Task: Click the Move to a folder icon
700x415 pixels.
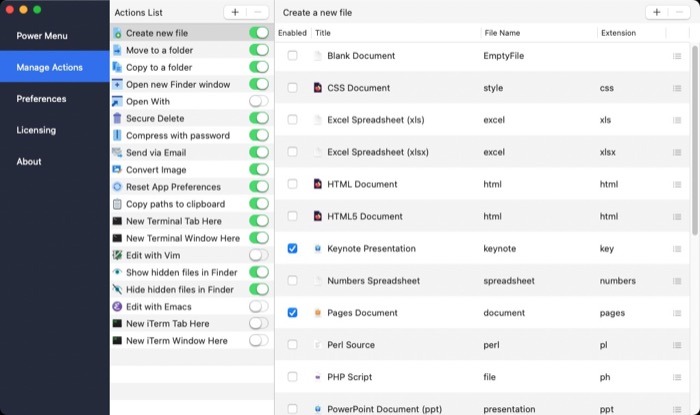Action: (x=117, y=50)
